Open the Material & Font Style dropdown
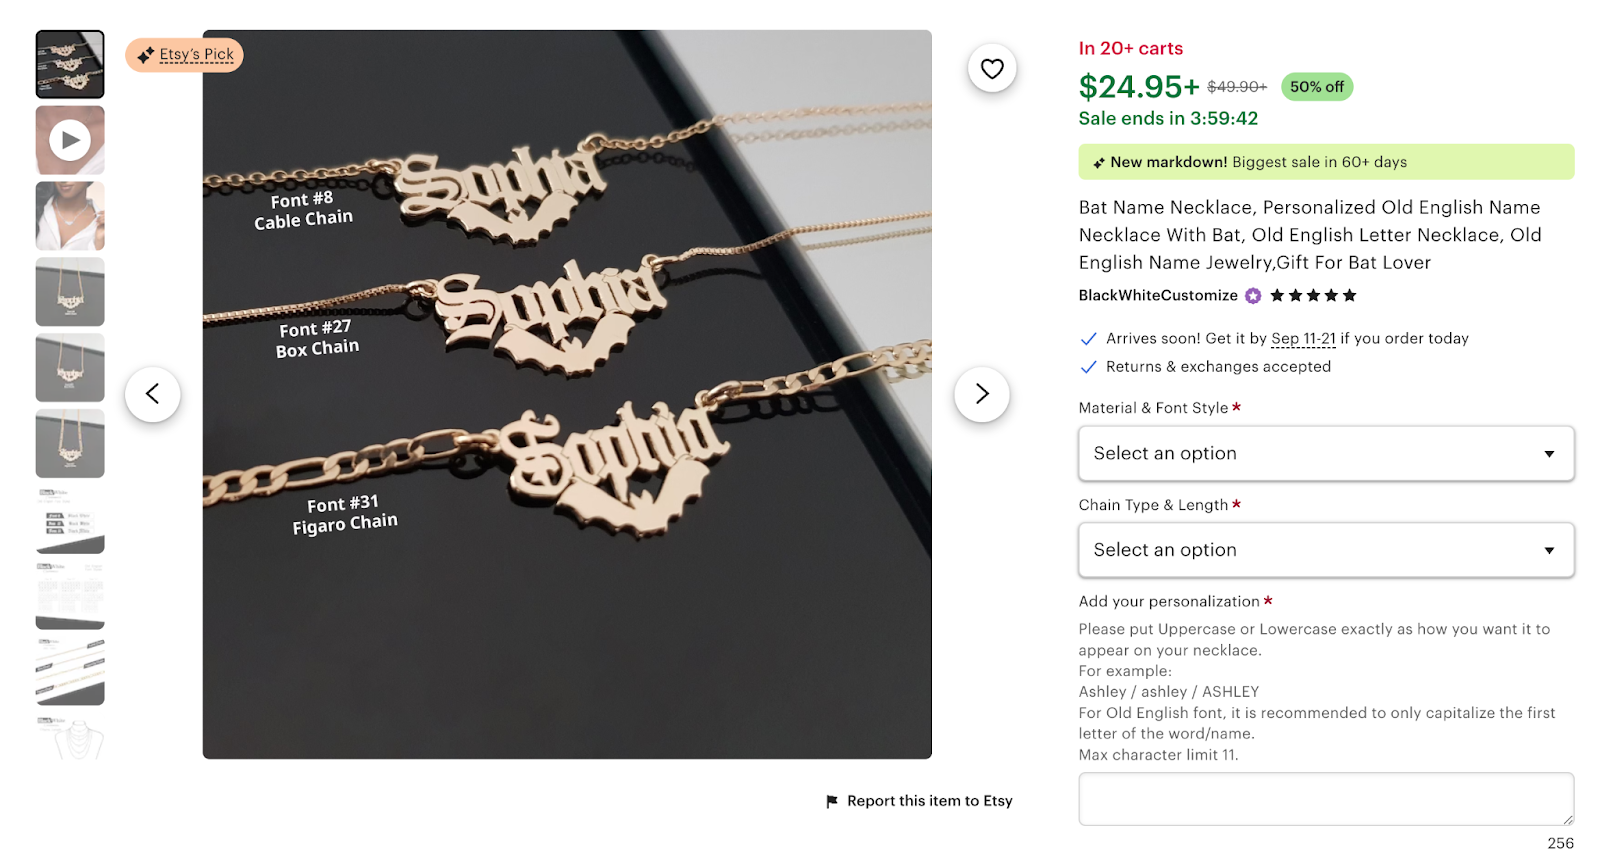 1326,453
